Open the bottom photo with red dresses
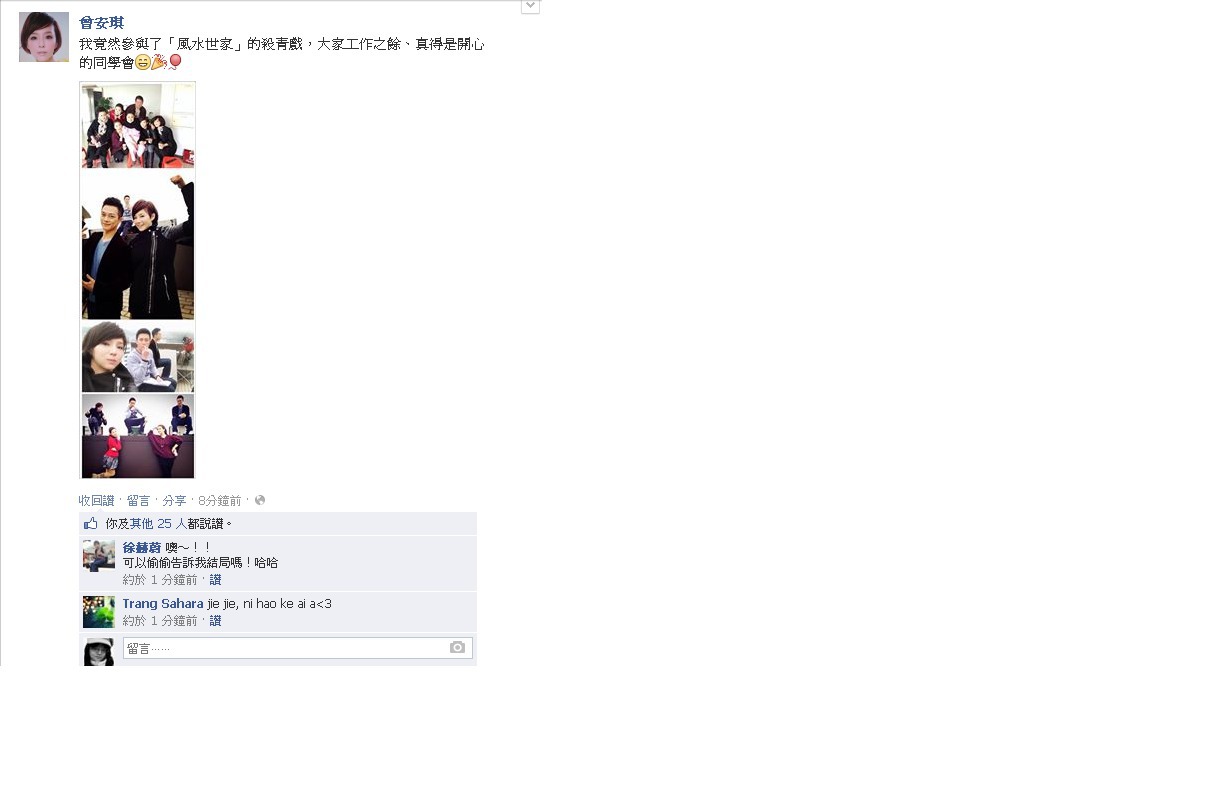The height and width of the screenshot is (801, 1210). coord(138,435)
